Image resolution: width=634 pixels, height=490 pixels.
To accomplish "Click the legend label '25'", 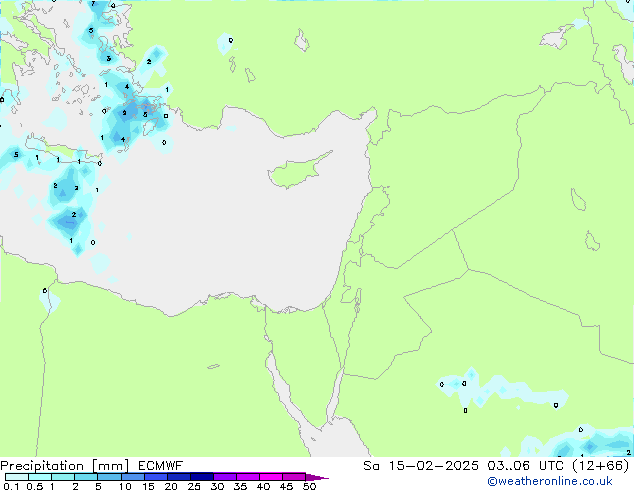I will coord(194,486).
